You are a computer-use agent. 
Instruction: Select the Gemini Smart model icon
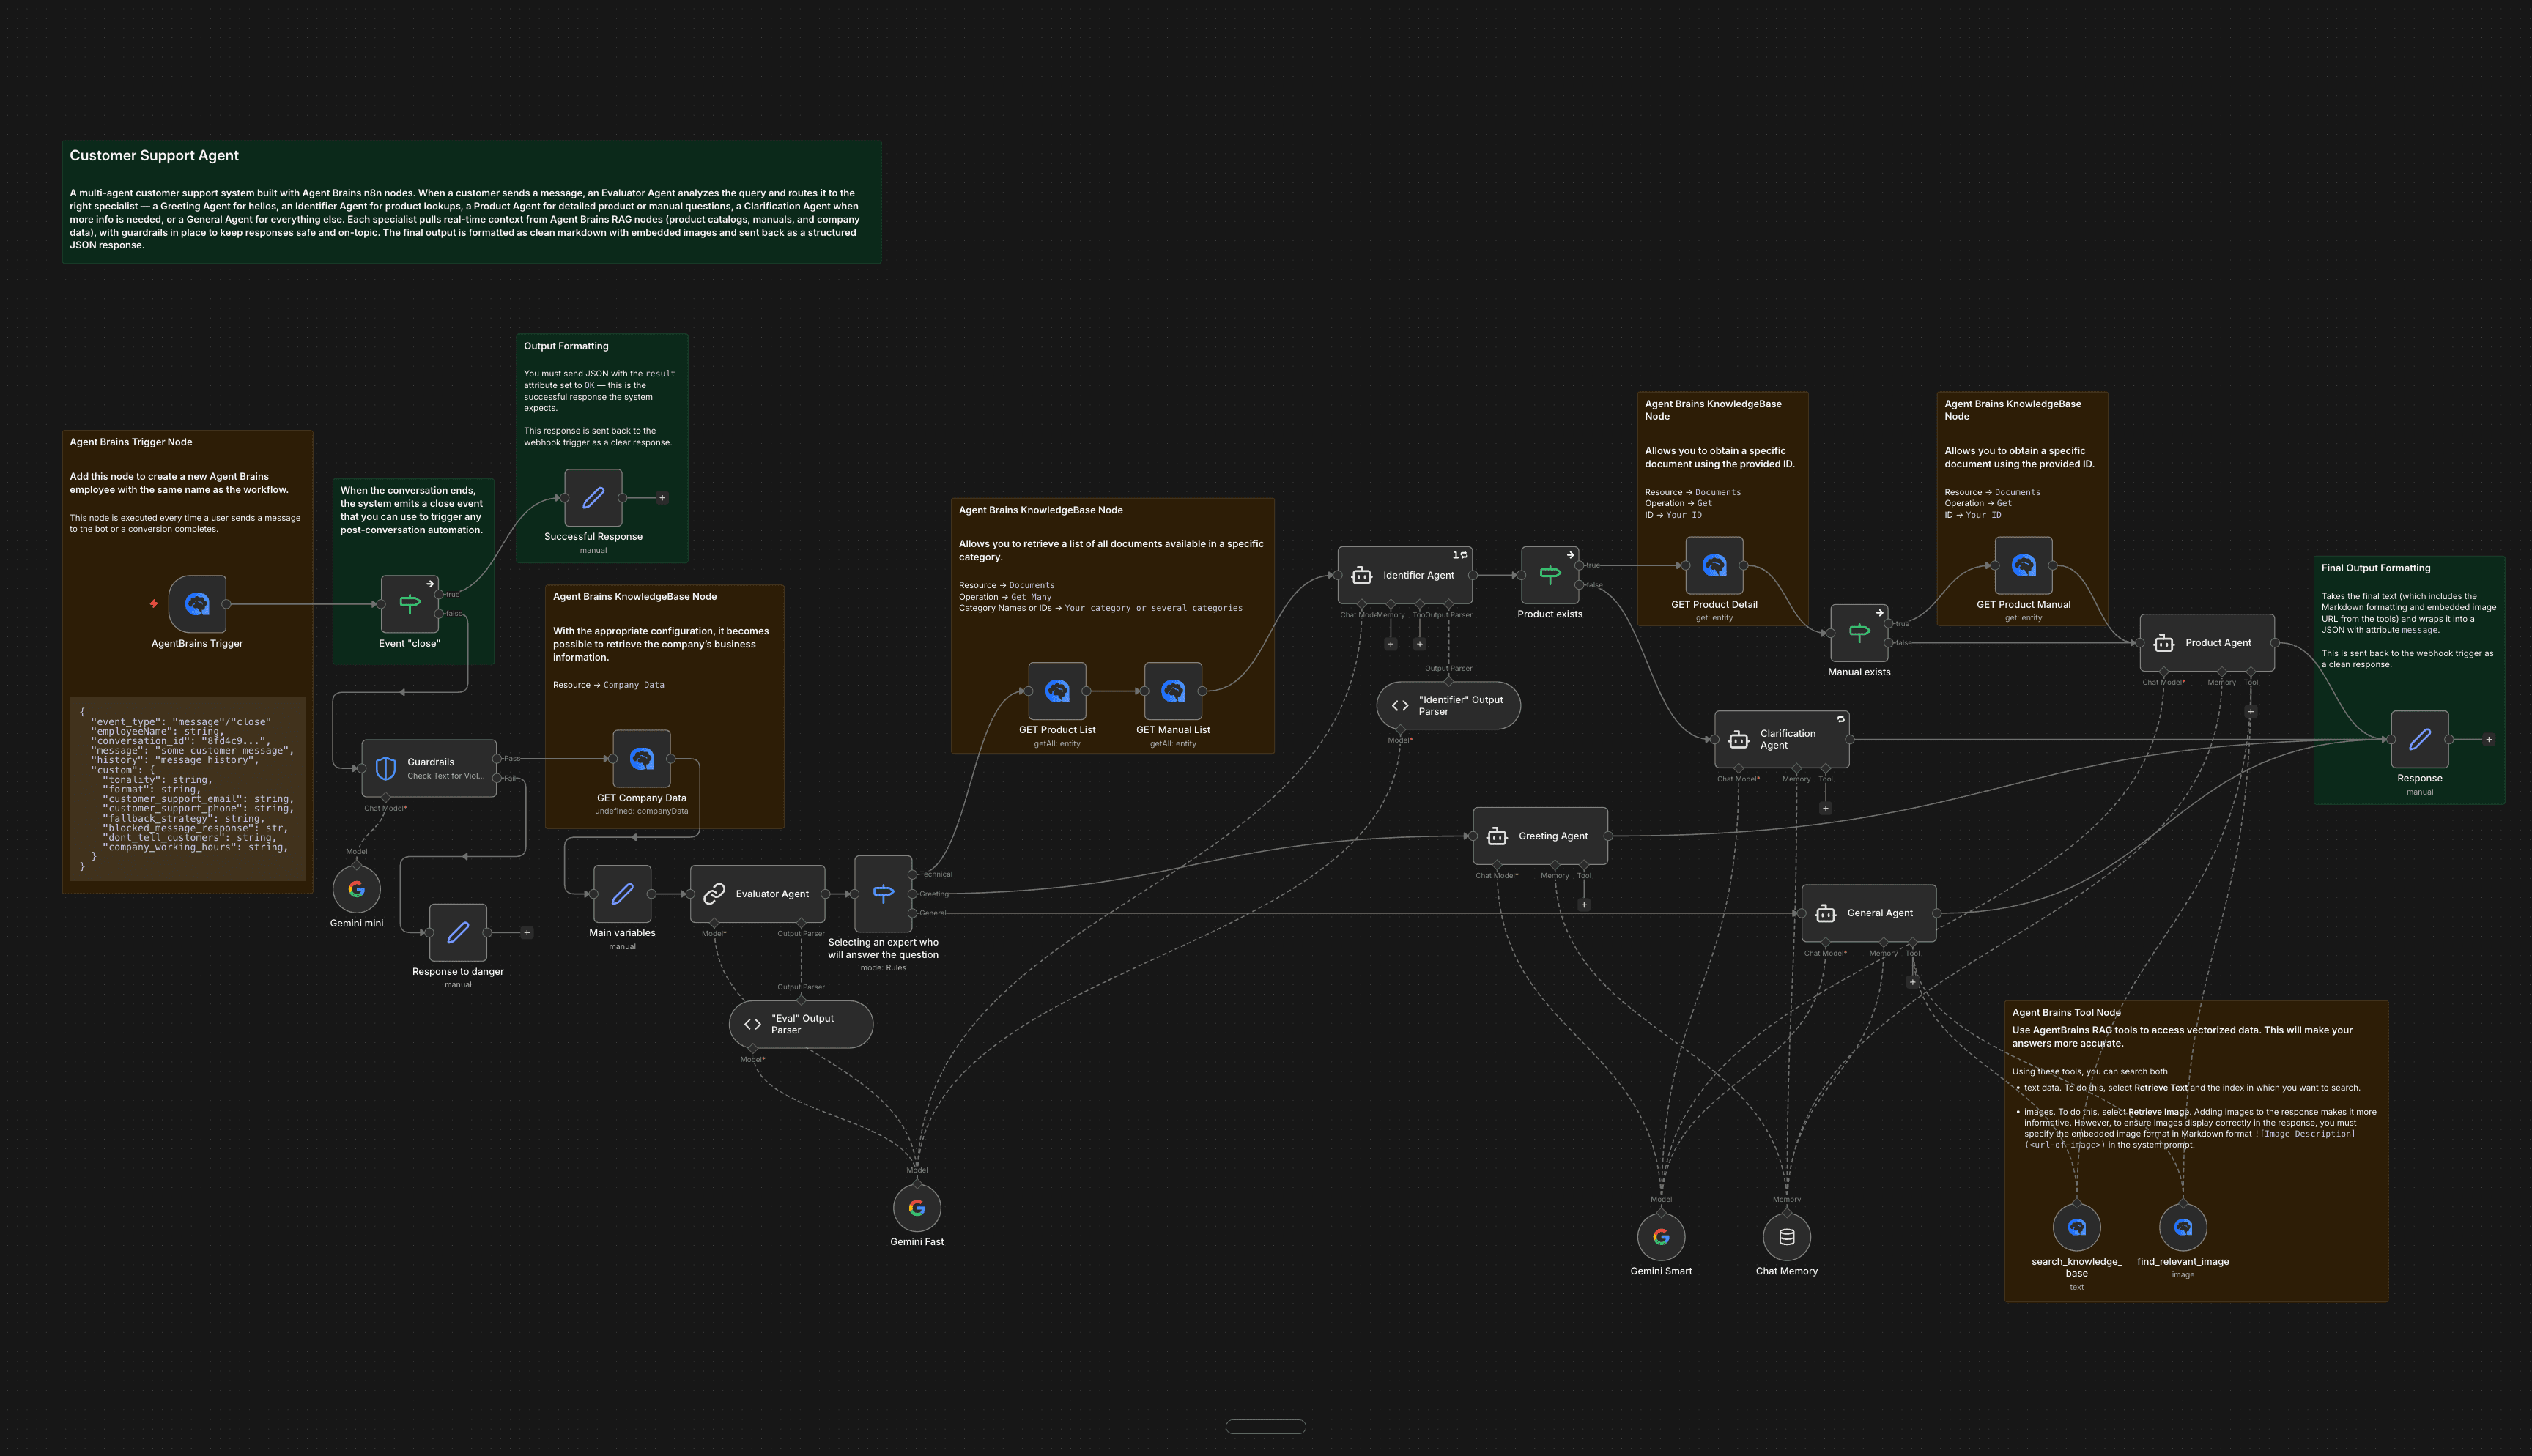point(1661,1236)
